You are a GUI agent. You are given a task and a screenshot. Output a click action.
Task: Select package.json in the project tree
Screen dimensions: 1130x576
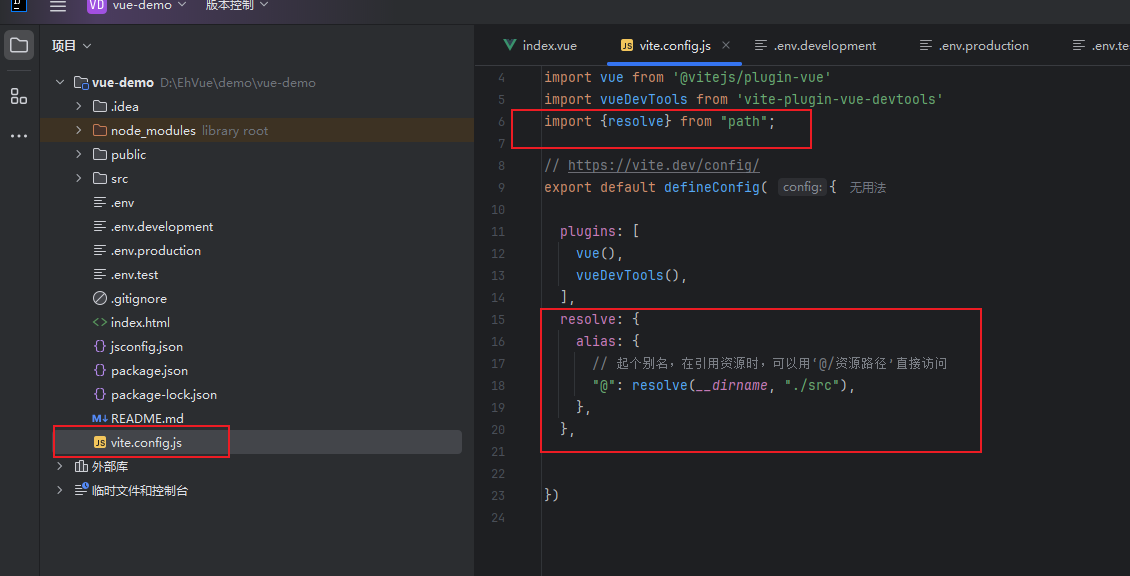pos(148,370)
